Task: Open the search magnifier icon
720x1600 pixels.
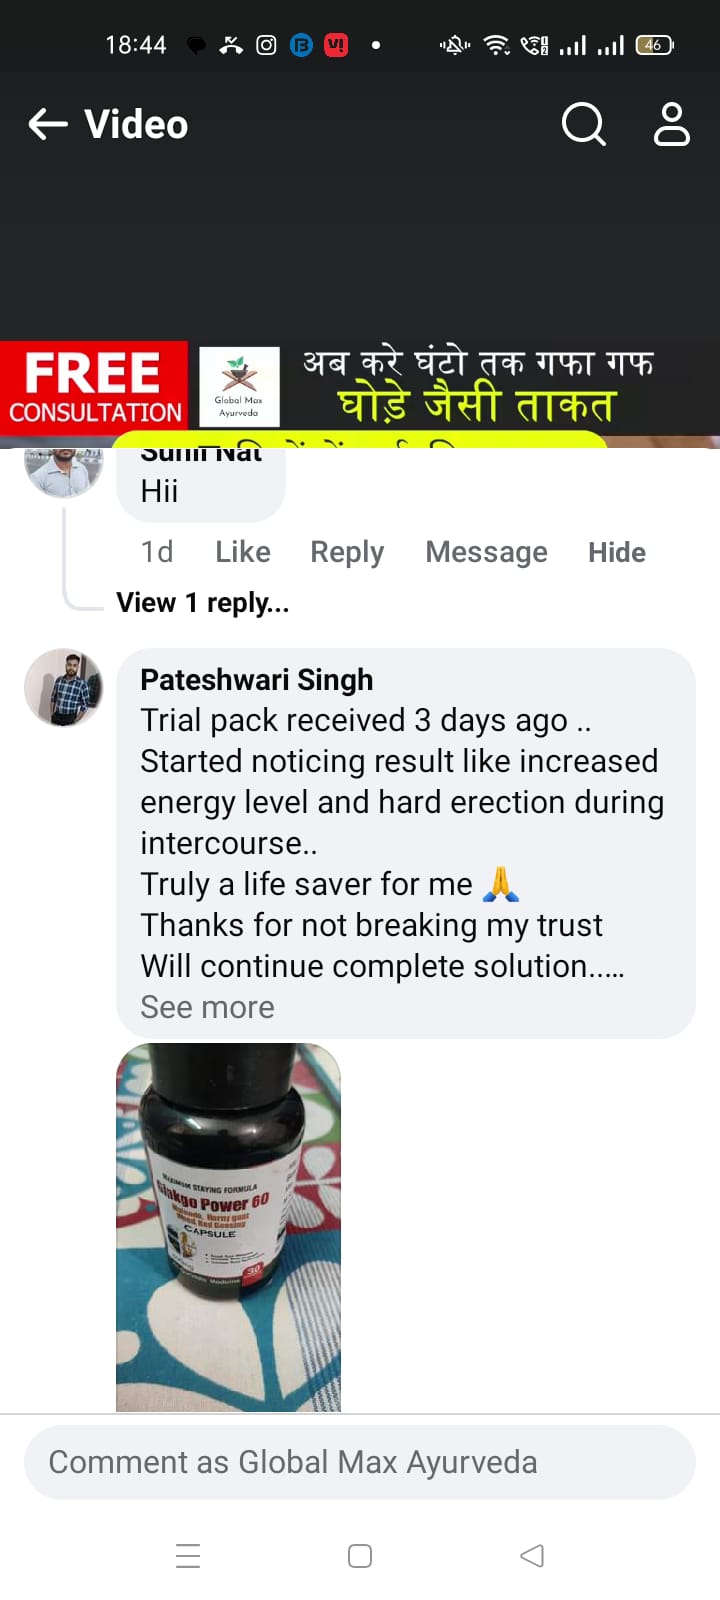Action: (584, 125)
